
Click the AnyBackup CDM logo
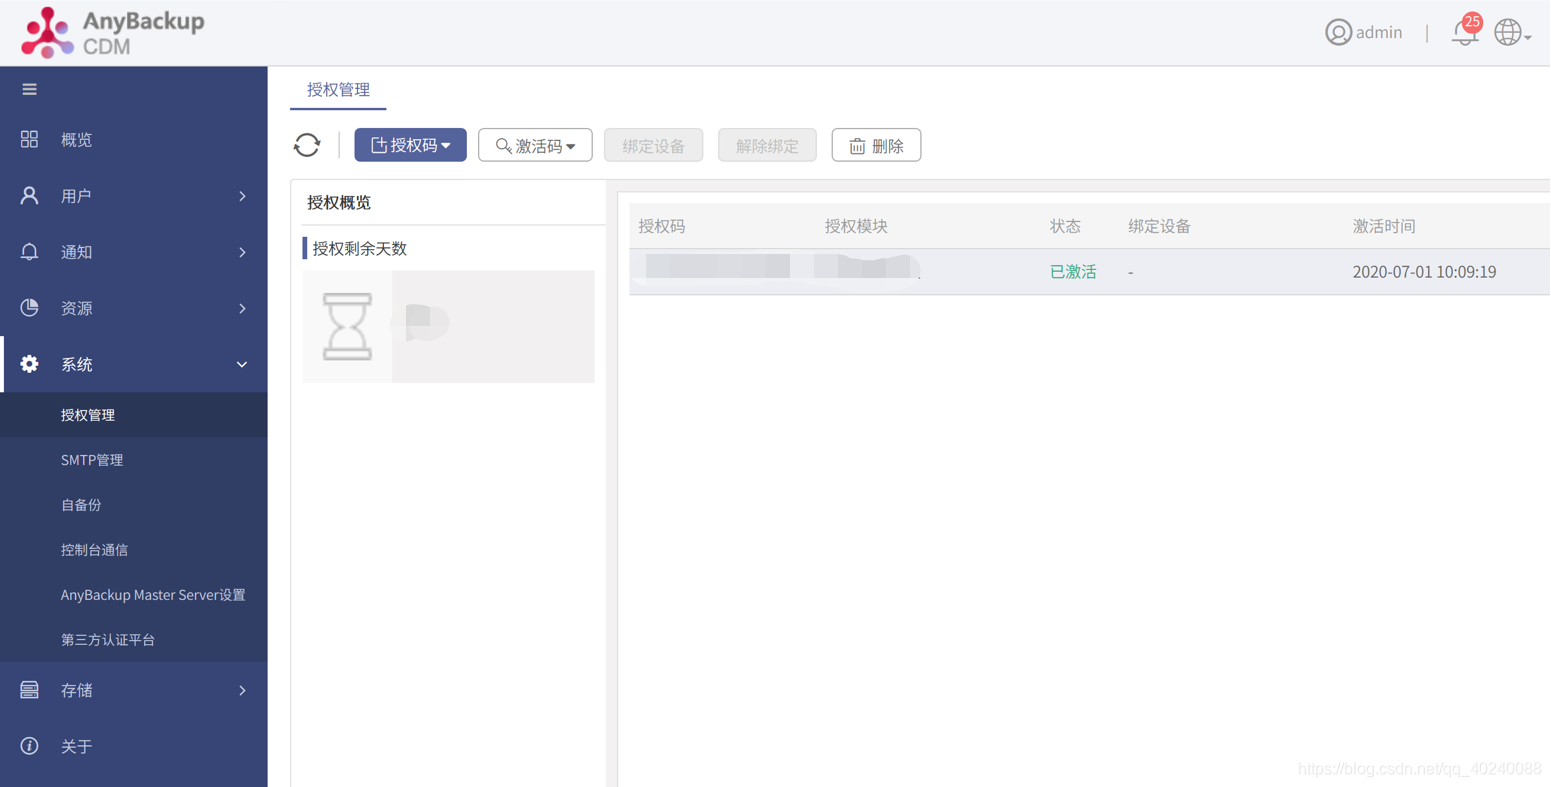[x=110, y=32]
